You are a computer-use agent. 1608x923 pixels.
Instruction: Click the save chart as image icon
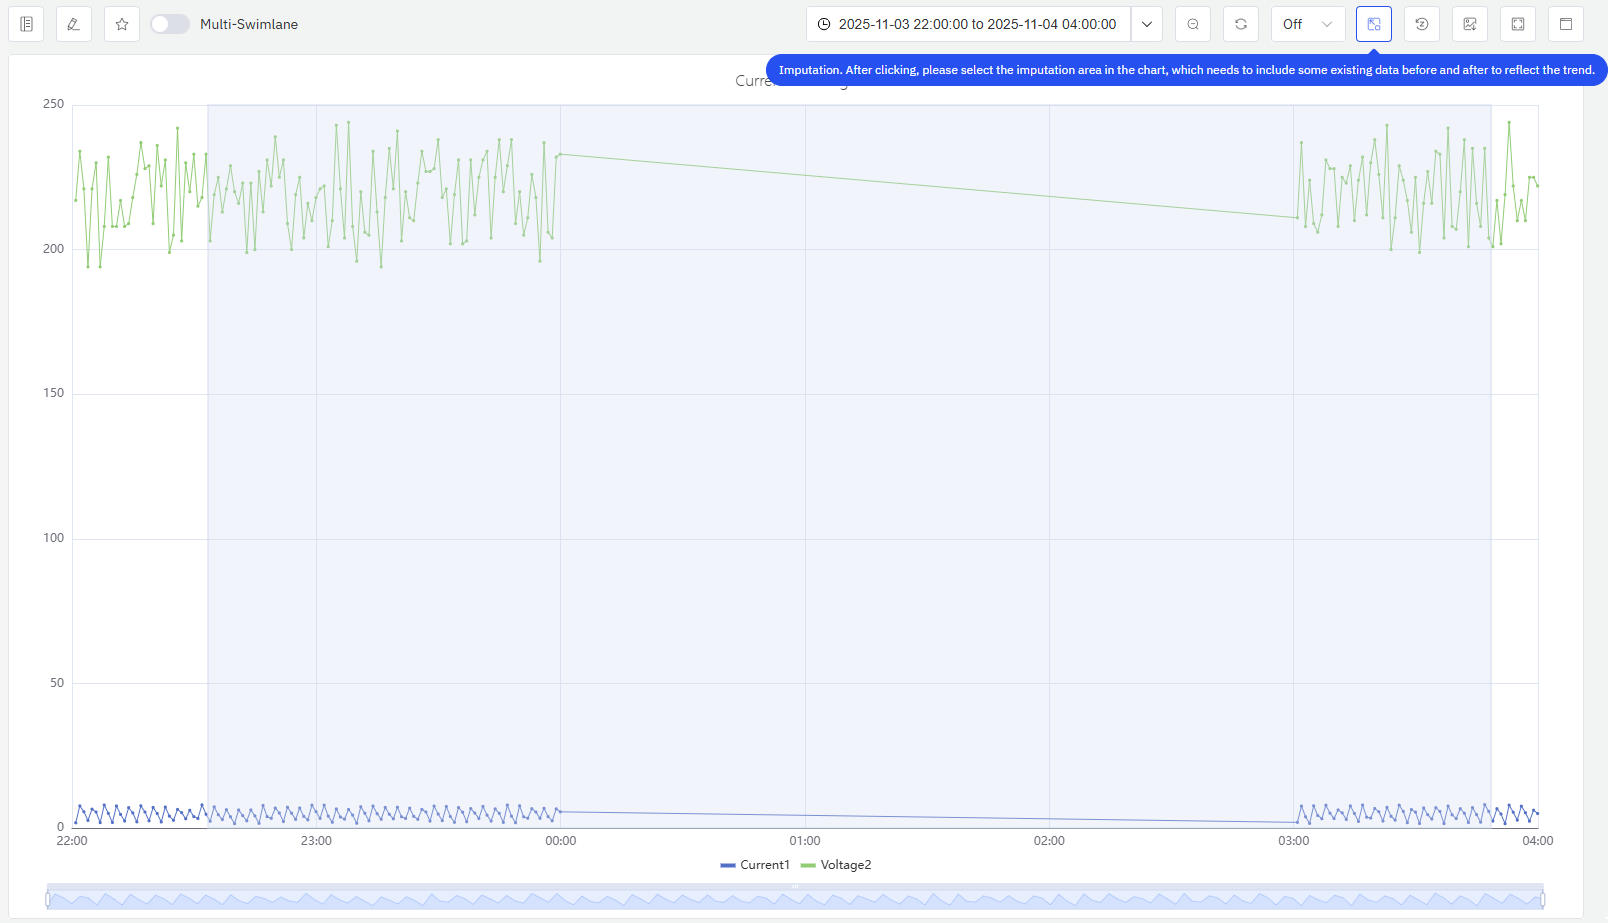(1470, 24)
